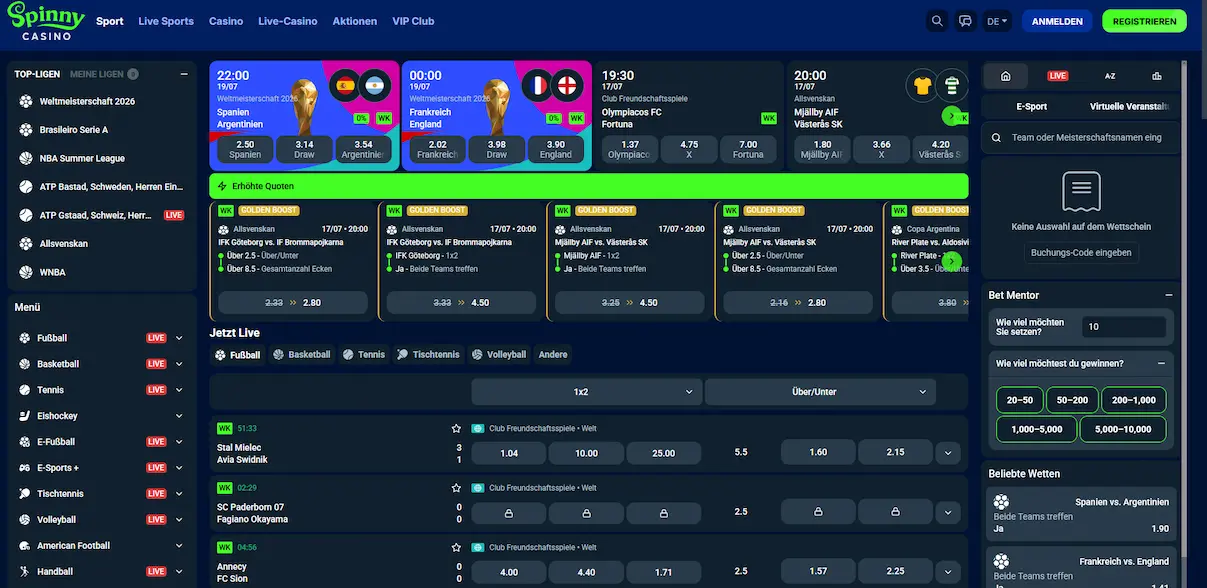Click the WK badge on Stal Mielec match
Screen dimensions: 1207x588
[x=225, y=428]
